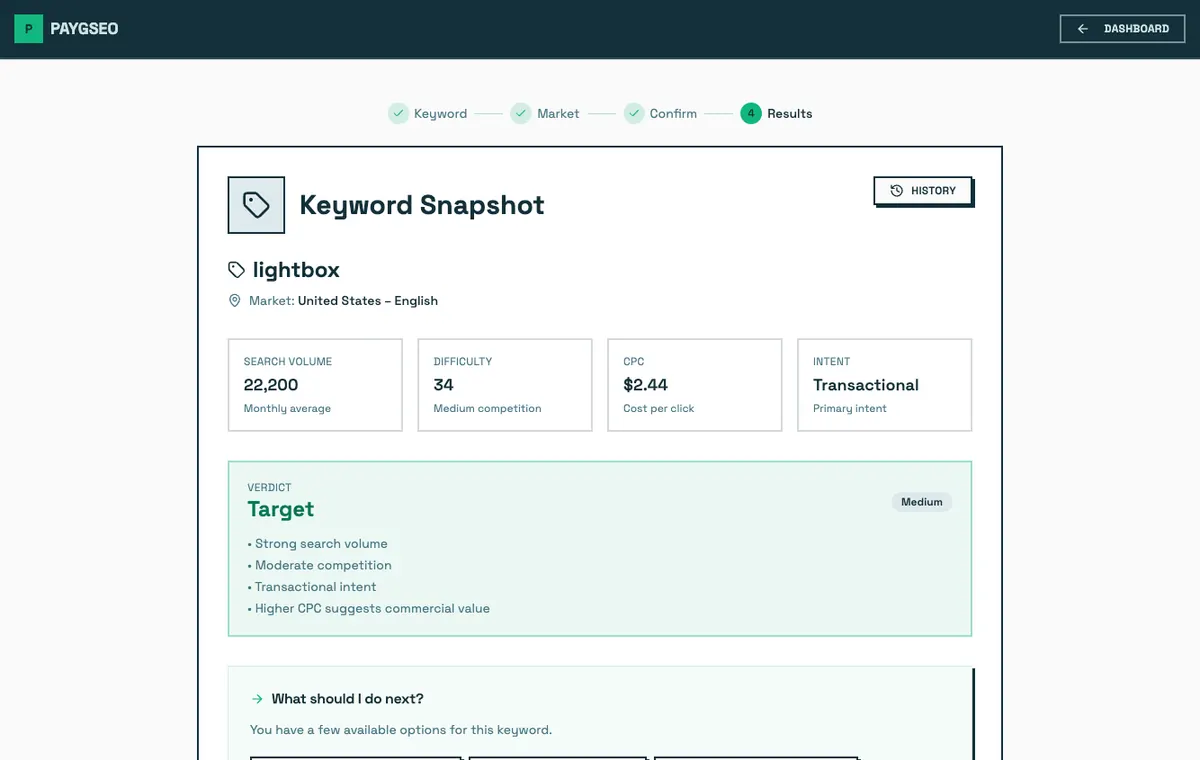Click the Transactional intent bullet
This screenshot has width=1200, height=760.
coord(312,587)
